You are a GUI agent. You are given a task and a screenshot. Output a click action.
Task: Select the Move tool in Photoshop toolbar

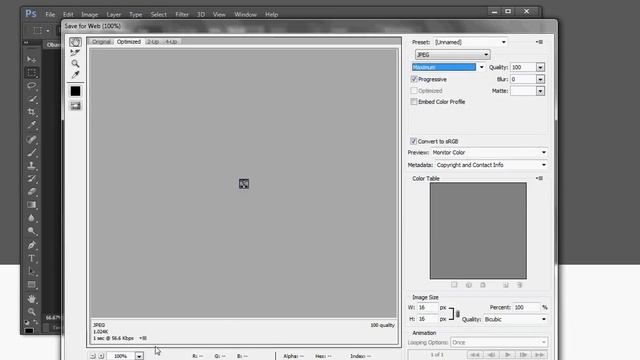pos(31,60)
